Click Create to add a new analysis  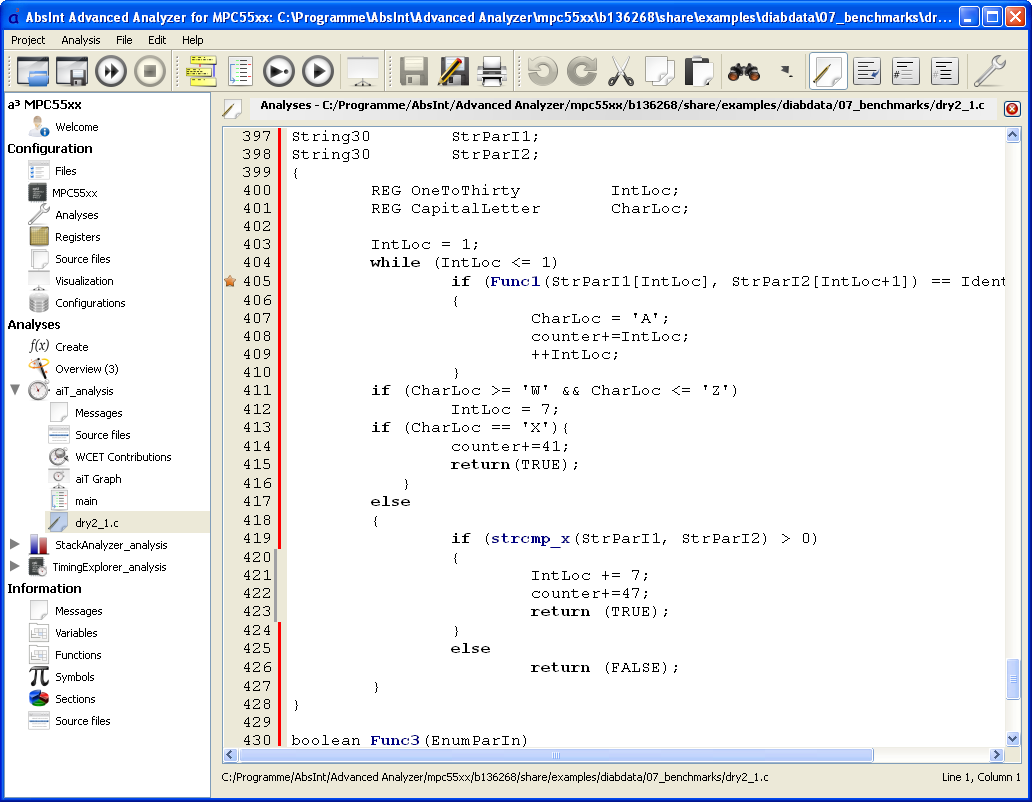59,347
